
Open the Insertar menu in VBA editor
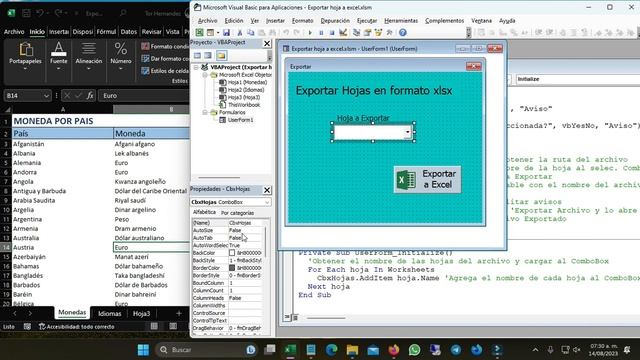tap(275, 20)
